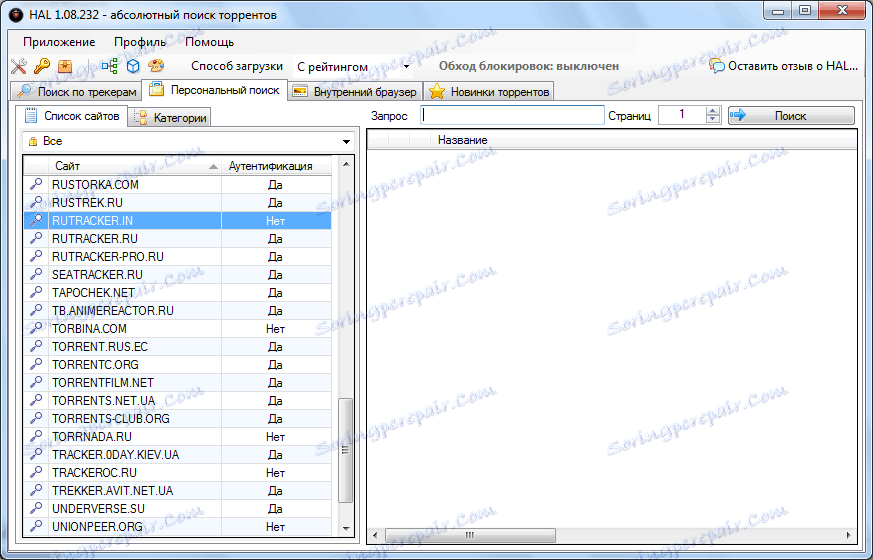Click search icon beside TORBINA.COM

click(x=36, y=328)
